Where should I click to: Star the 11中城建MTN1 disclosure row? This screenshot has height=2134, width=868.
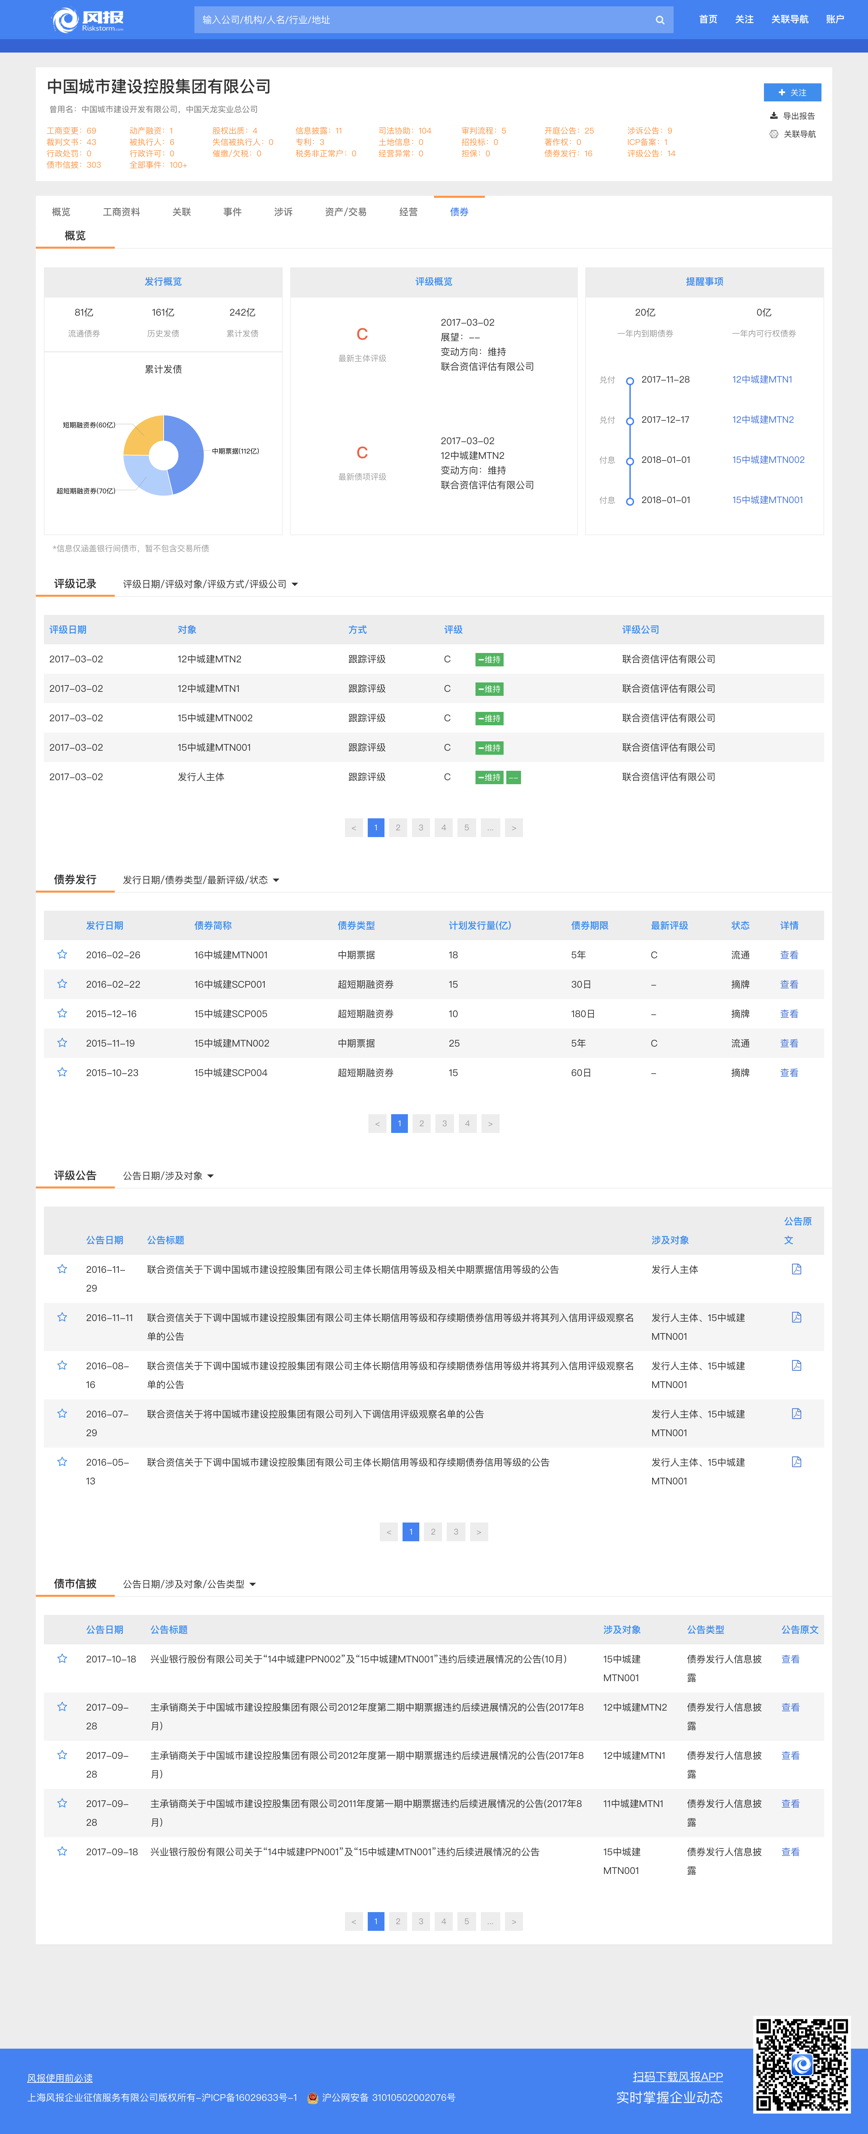point(62,1803)
